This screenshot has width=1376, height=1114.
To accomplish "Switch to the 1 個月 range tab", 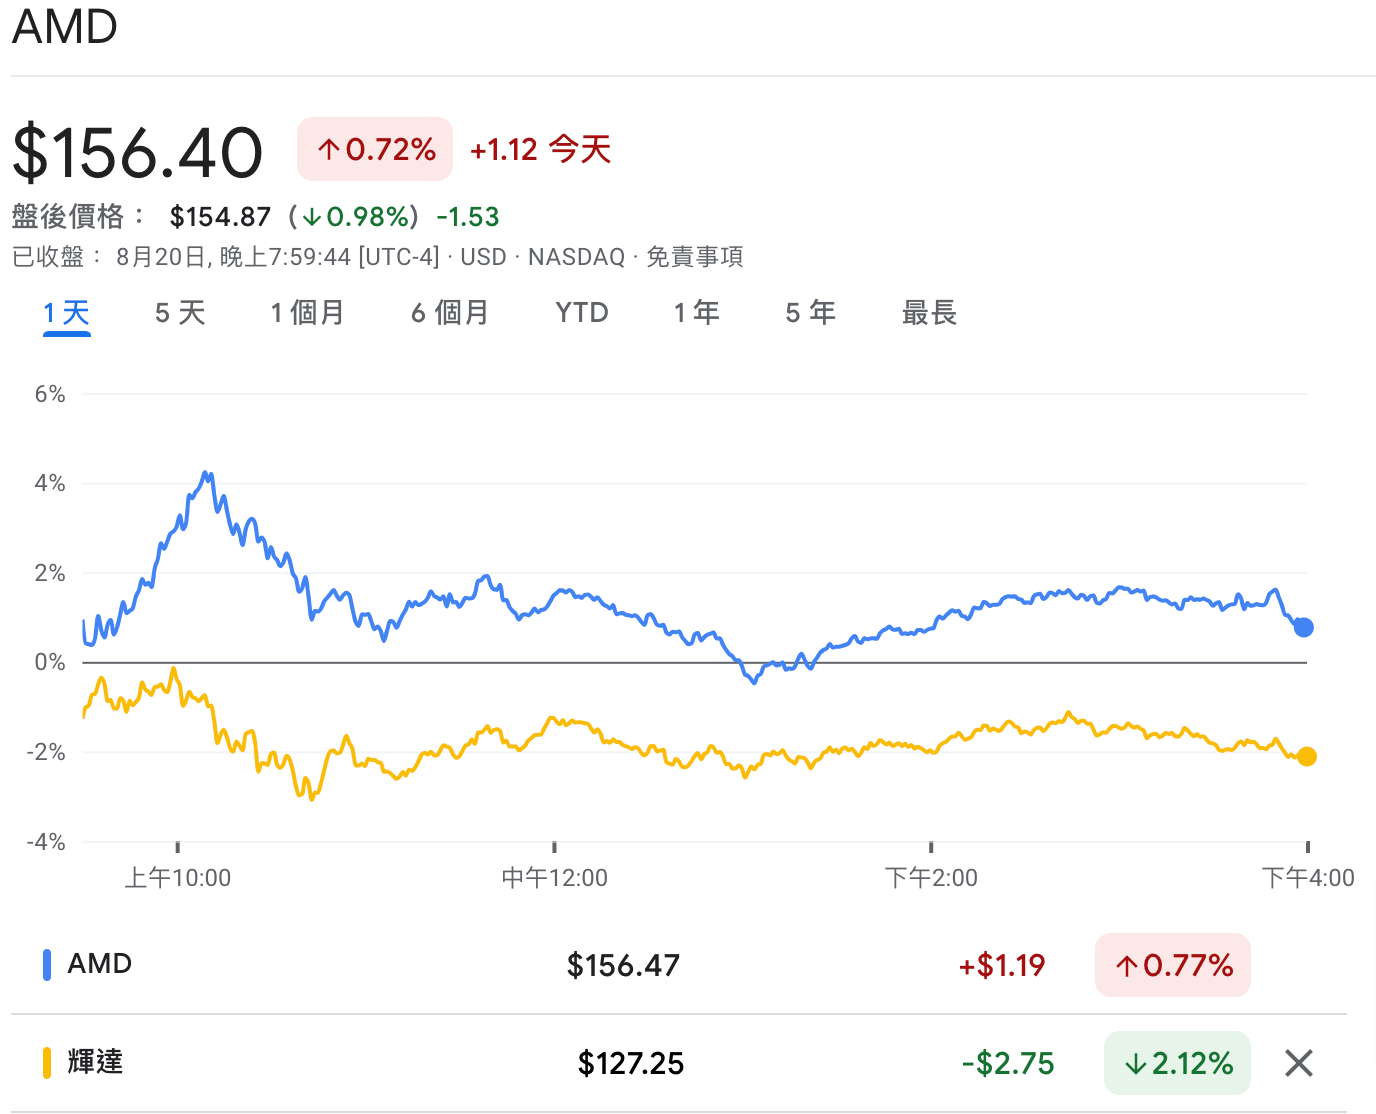I will click(x=307, y=313).
